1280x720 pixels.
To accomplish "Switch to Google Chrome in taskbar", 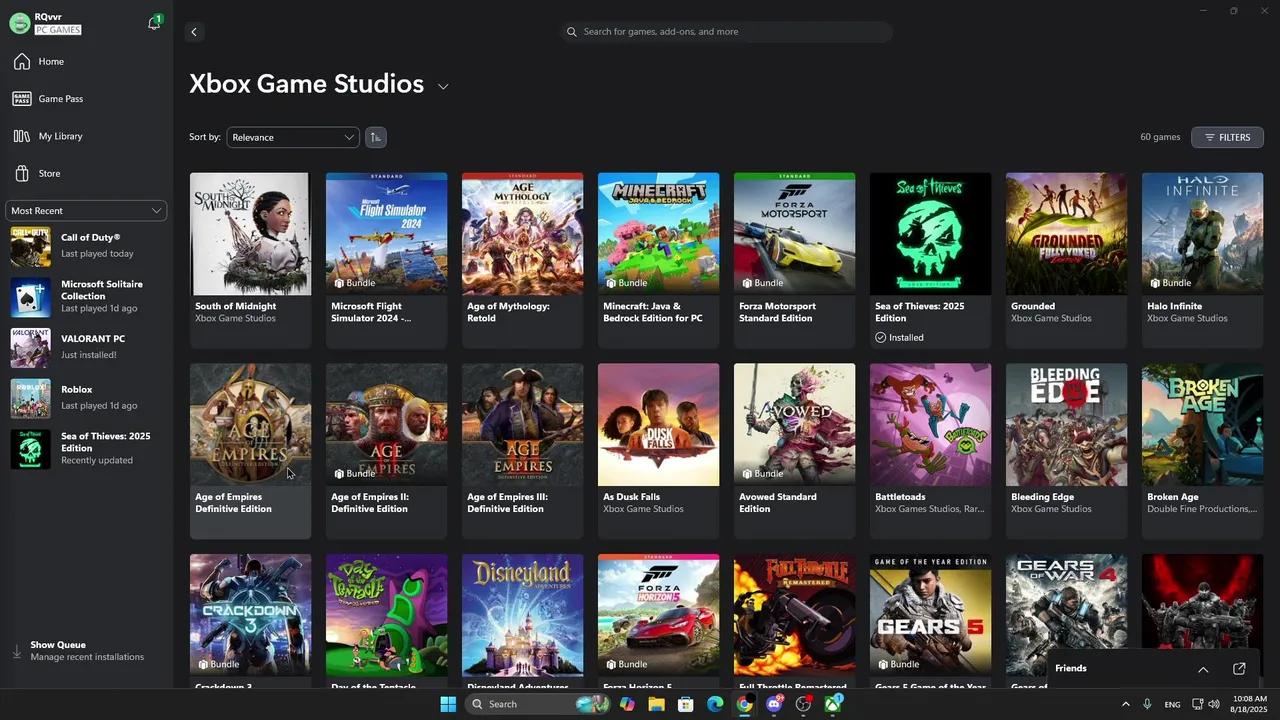I will [744, 704].
